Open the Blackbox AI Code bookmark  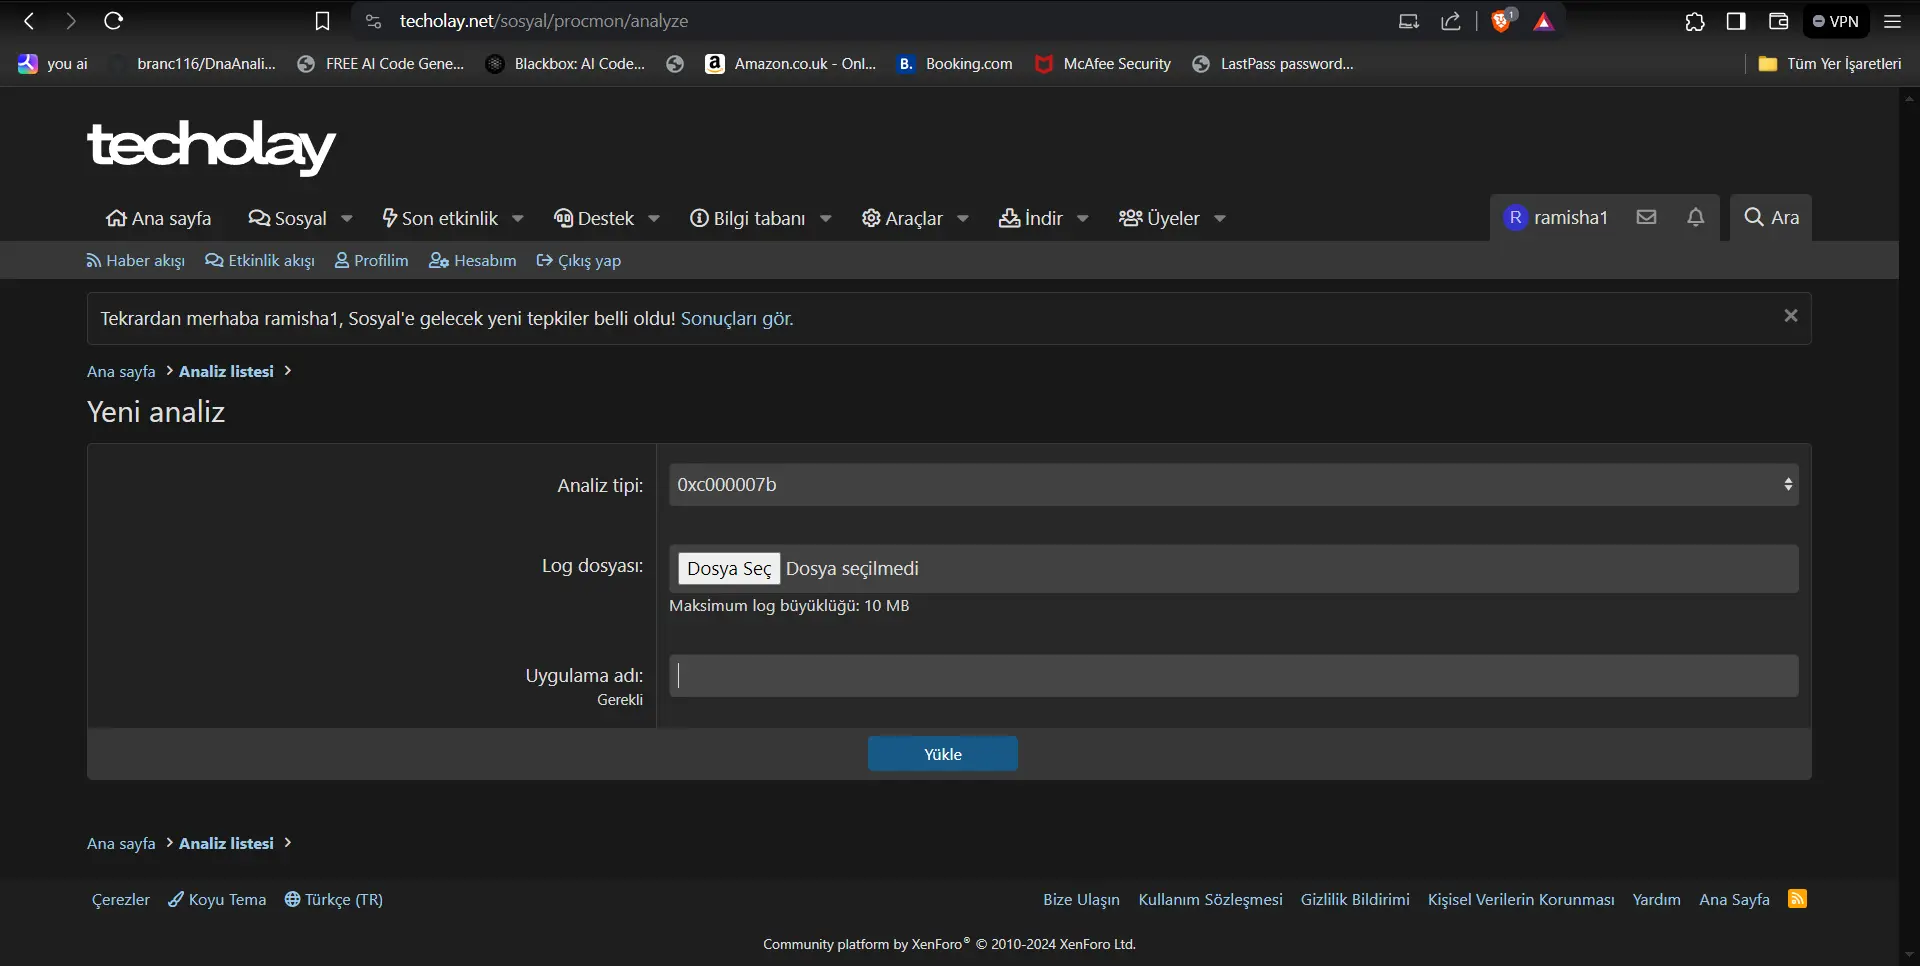(566, 64)
